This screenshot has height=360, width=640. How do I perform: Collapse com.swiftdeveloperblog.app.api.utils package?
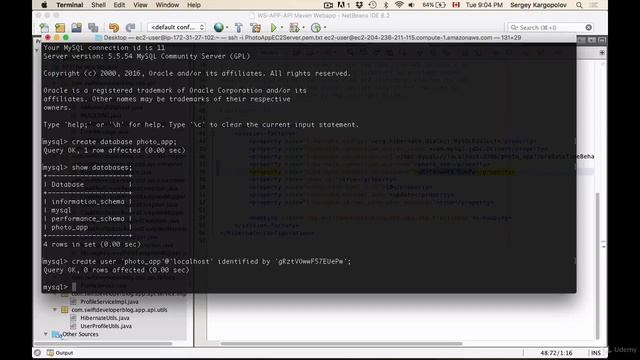(x=55, y=310)
